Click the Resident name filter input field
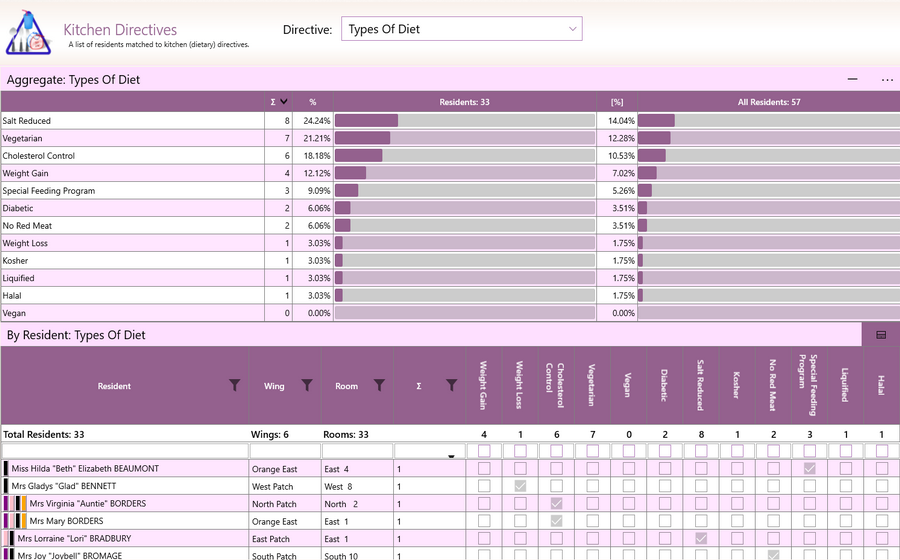 (125, 451)
